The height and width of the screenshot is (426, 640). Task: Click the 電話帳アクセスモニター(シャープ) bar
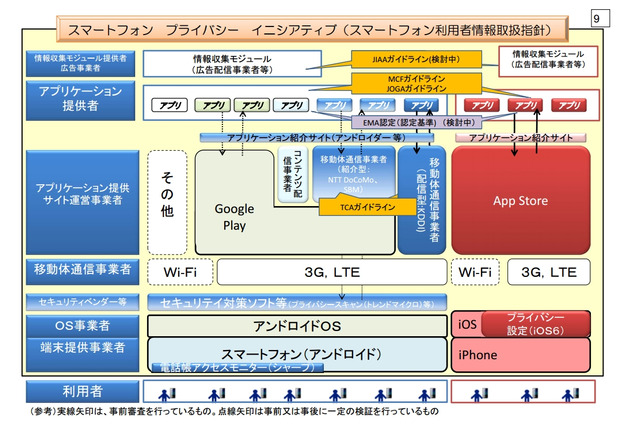(x=238, y=367)
